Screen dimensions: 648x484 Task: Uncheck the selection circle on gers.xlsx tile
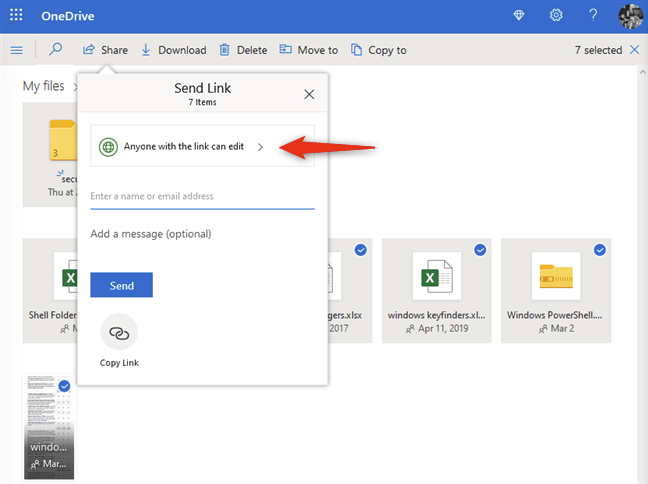pos(361,250)
